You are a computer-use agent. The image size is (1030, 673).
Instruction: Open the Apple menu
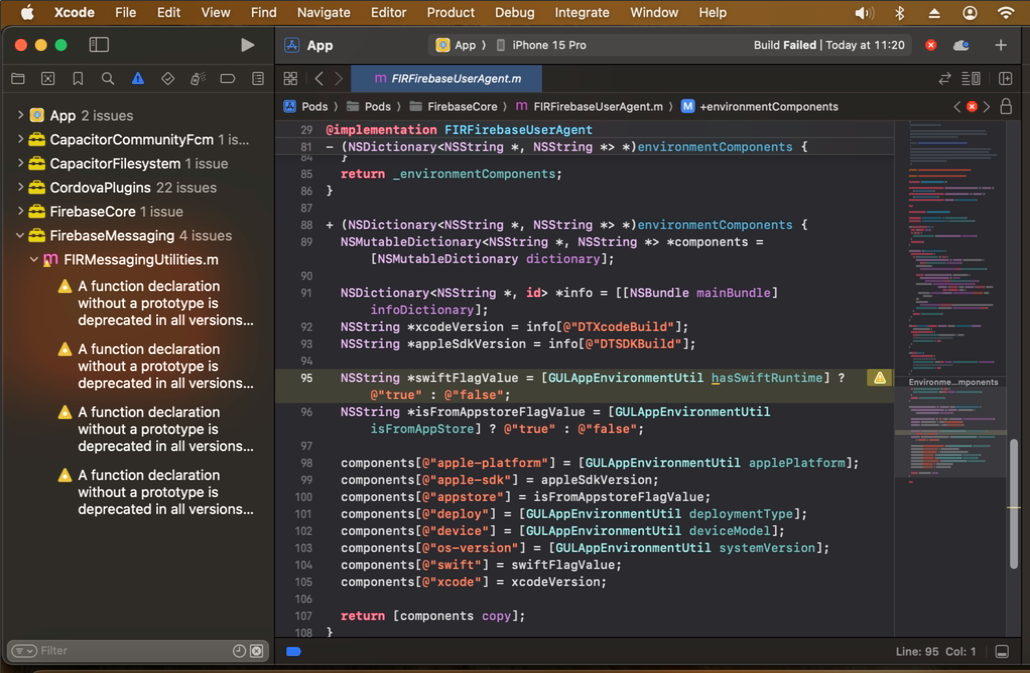pyautogui.click(x=27, y=12)
